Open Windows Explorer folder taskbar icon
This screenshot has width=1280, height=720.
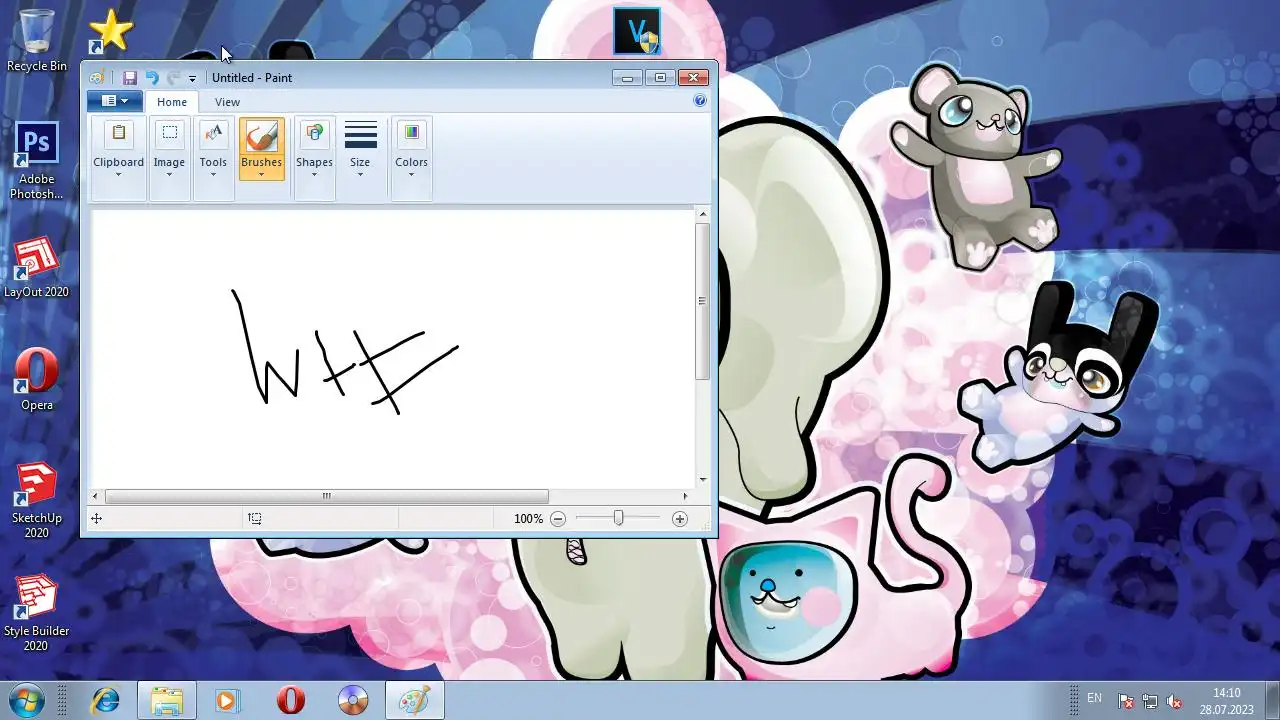coord(166,700)
